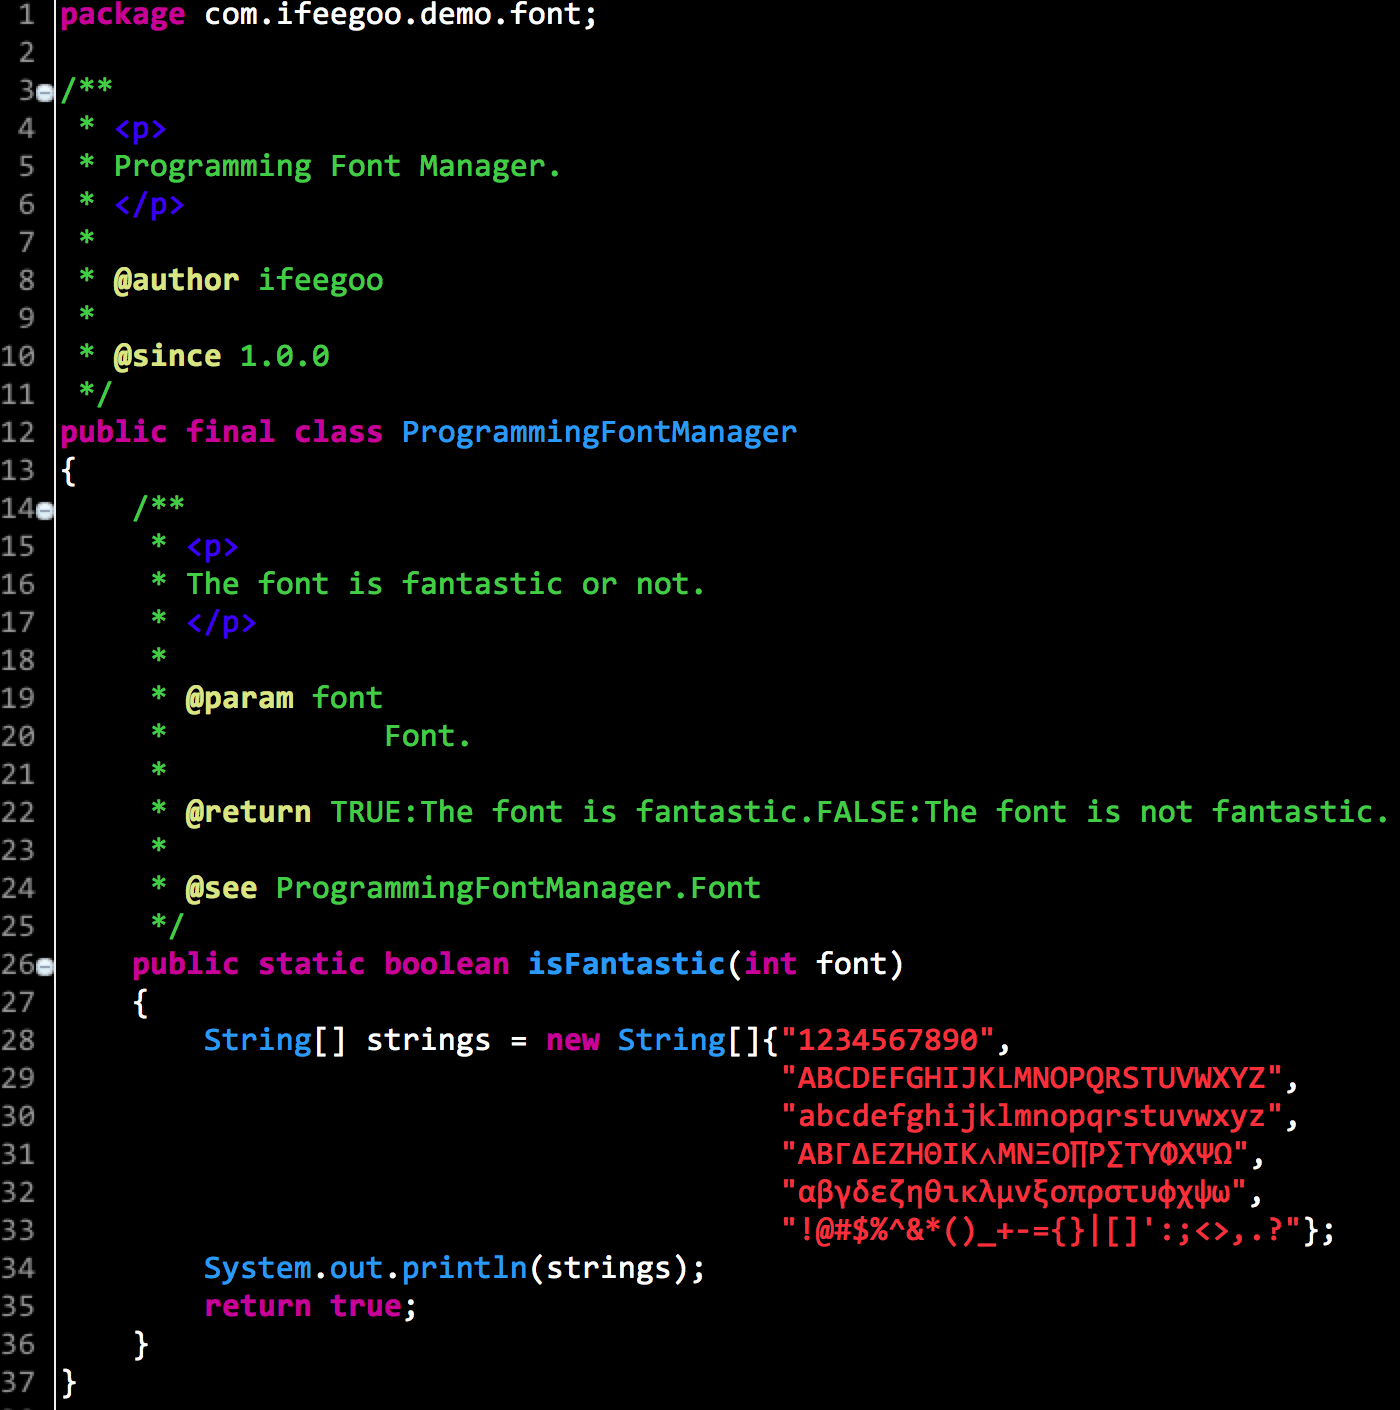This screenshot has width=1400, height=1410.
Task: Click the println call on line 34
Action: tap(463, 1268)
